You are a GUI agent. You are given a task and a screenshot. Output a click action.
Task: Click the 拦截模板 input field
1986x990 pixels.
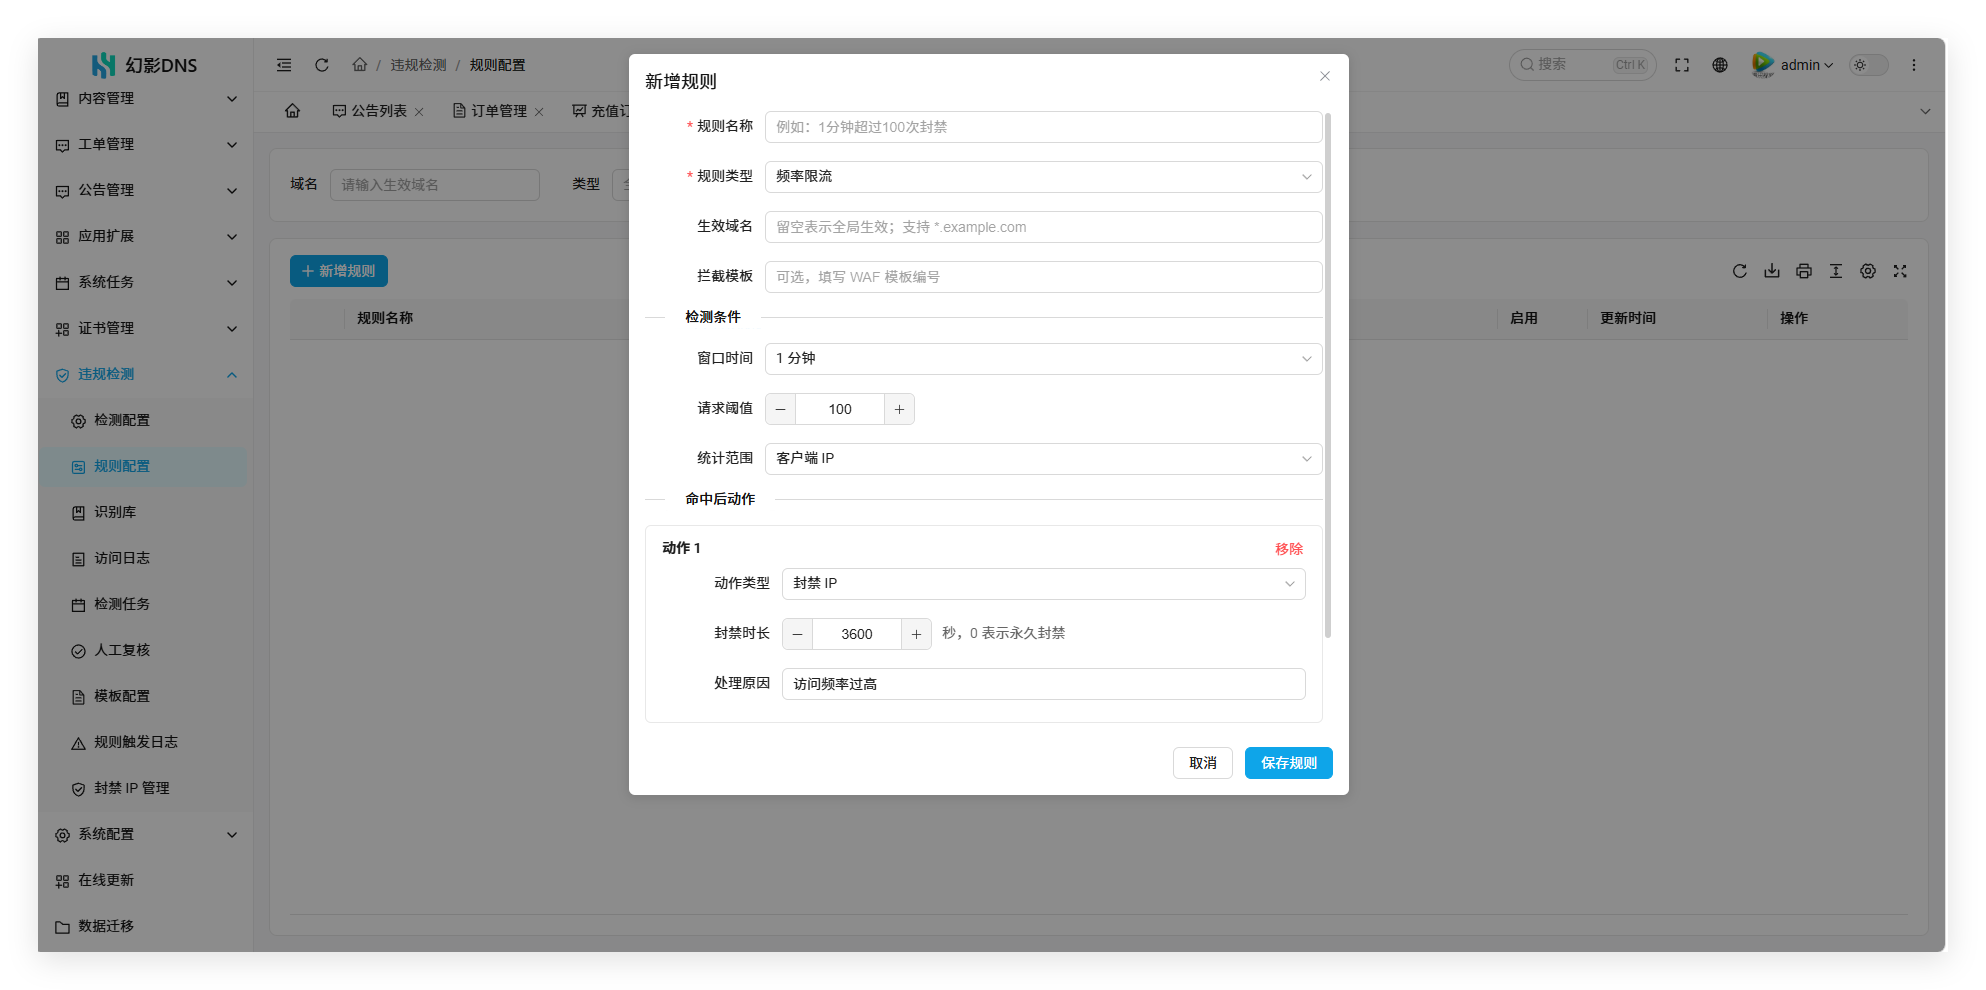[x=1043, y=277]
